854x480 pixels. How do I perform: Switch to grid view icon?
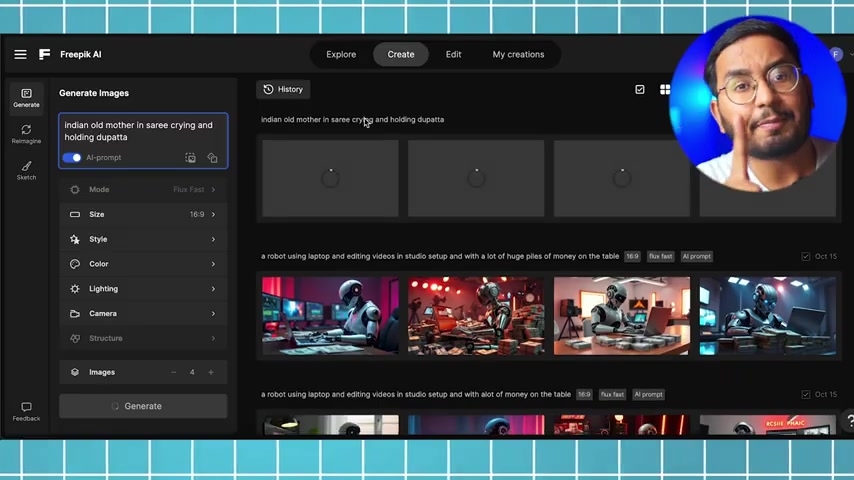coord(665,89)
